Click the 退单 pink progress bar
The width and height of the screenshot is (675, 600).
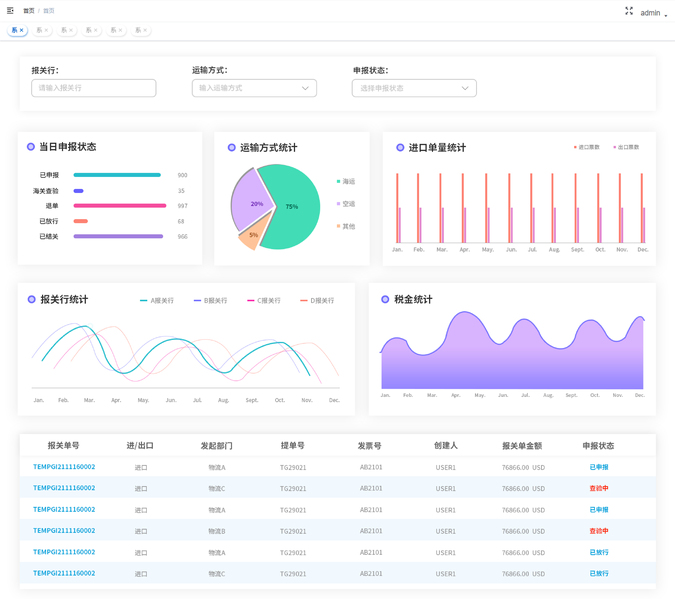tap(120, 206)
